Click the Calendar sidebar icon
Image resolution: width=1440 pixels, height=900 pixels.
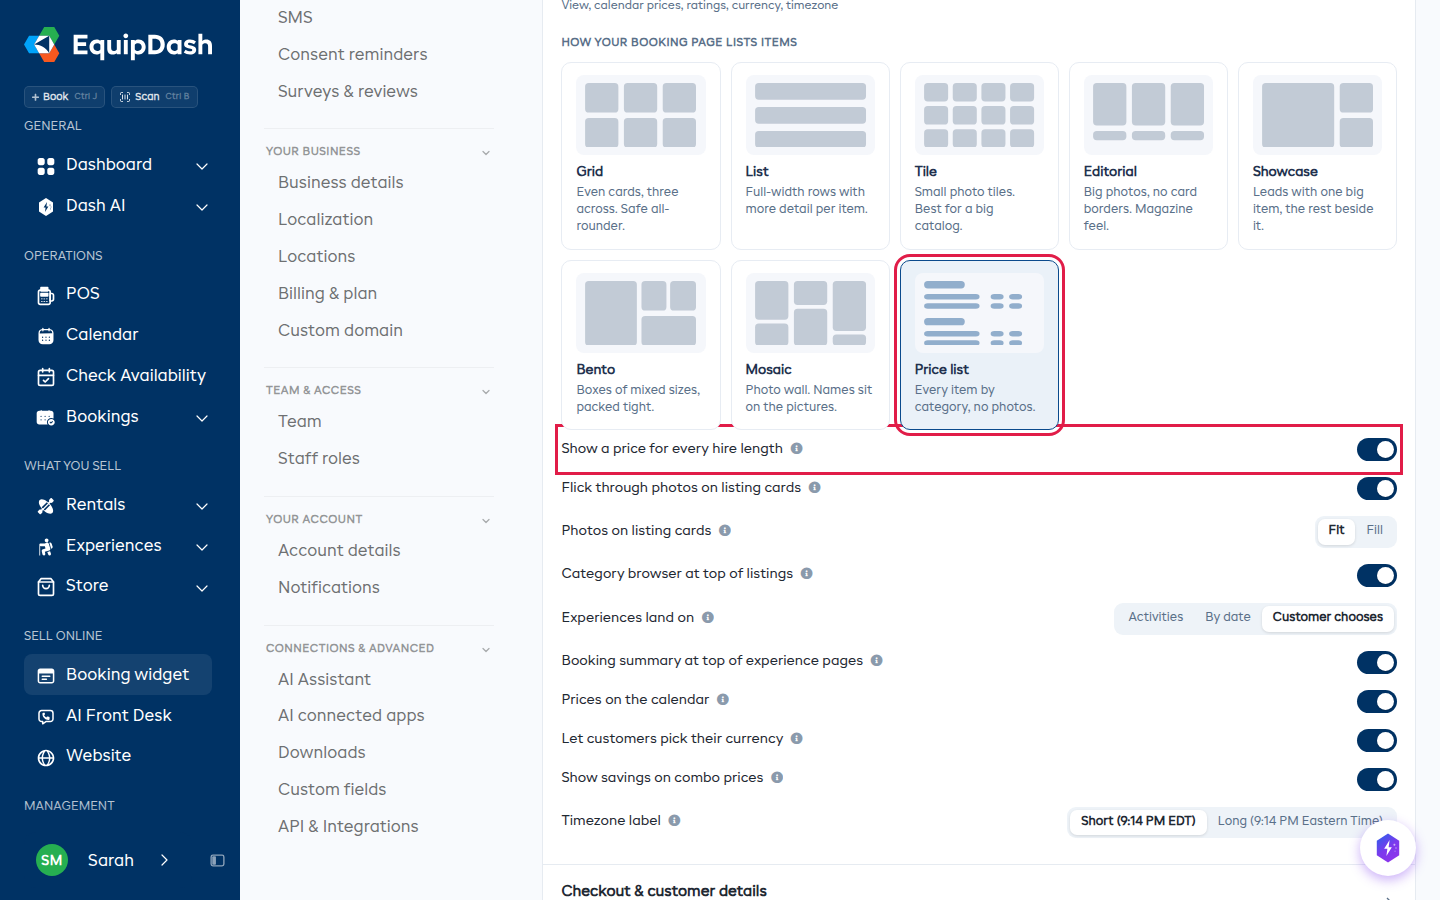[46, 336]
